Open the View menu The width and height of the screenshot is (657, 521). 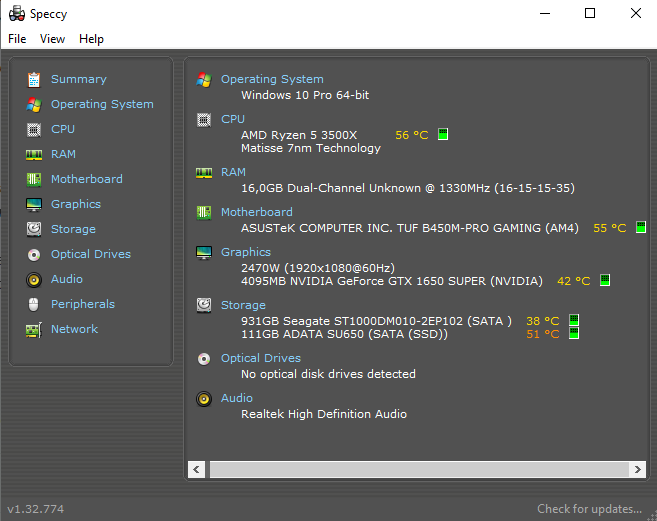tap(52, 39)
